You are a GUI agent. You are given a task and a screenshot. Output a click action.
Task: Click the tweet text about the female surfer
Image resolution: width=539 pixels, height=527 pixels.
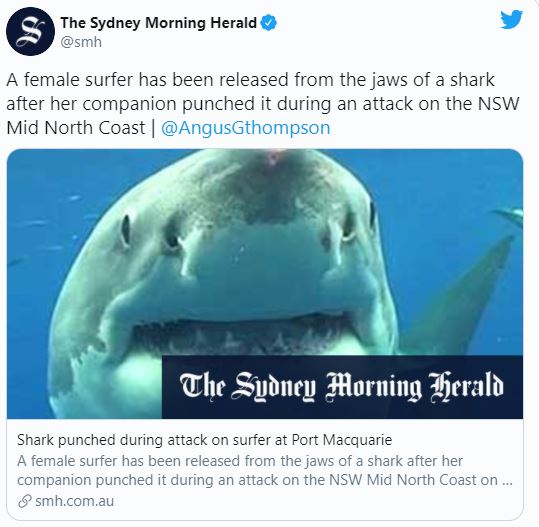pos(263,104)
